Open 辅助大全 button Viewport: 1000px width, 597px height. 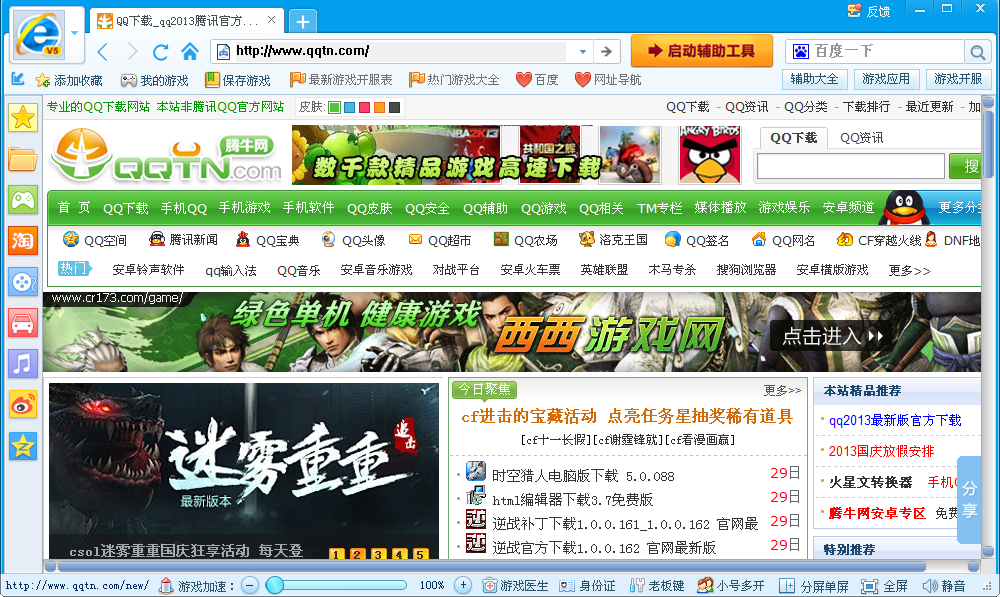coord(814,79)
